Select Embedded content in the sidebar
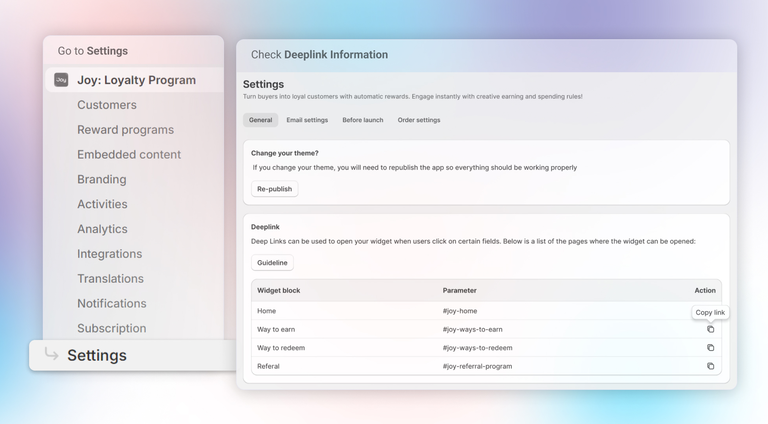768x424 pixels. tap(129, 155)
